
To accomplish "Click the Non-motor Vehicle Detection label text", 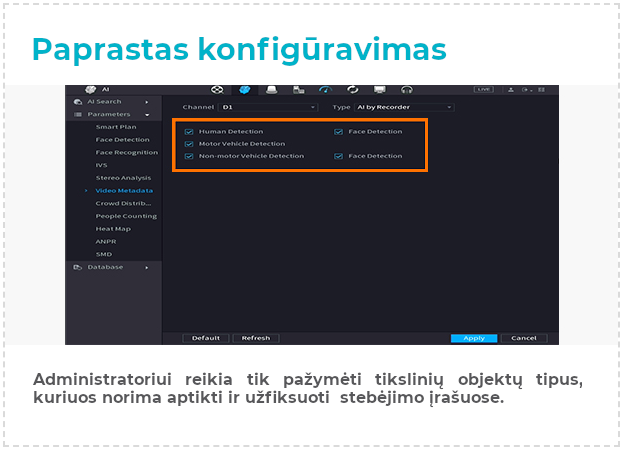I will pos(251,156).
